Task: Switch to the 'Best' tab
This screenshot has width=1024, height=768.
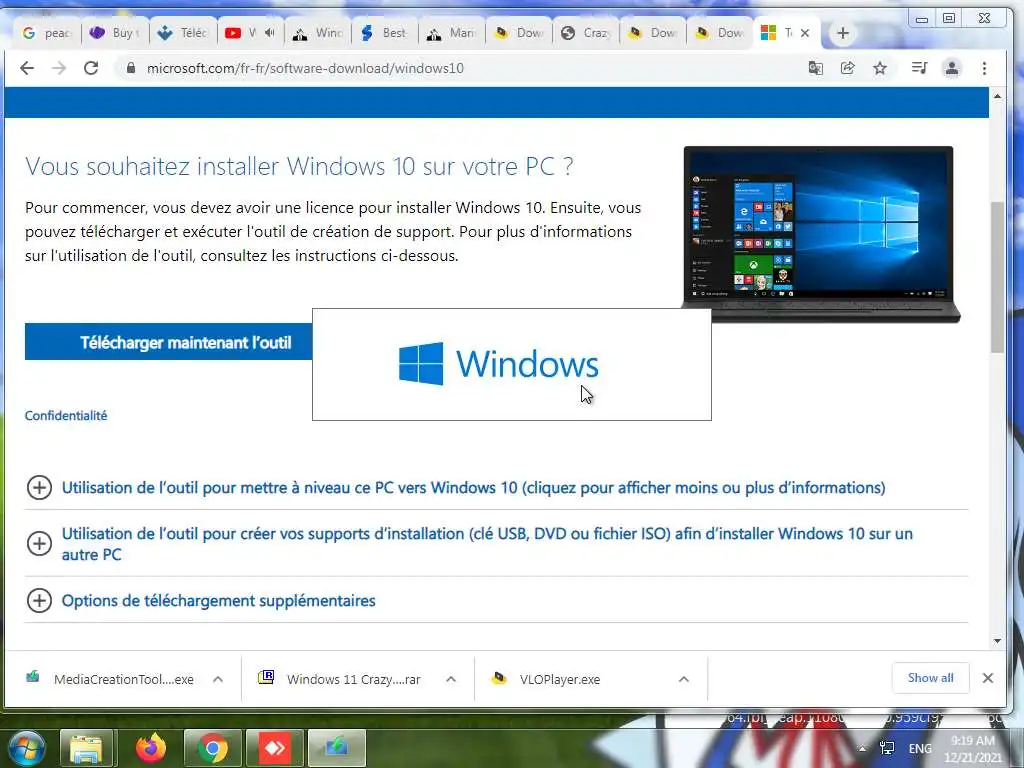Action: pyautogui.click(x=385, y=33)
